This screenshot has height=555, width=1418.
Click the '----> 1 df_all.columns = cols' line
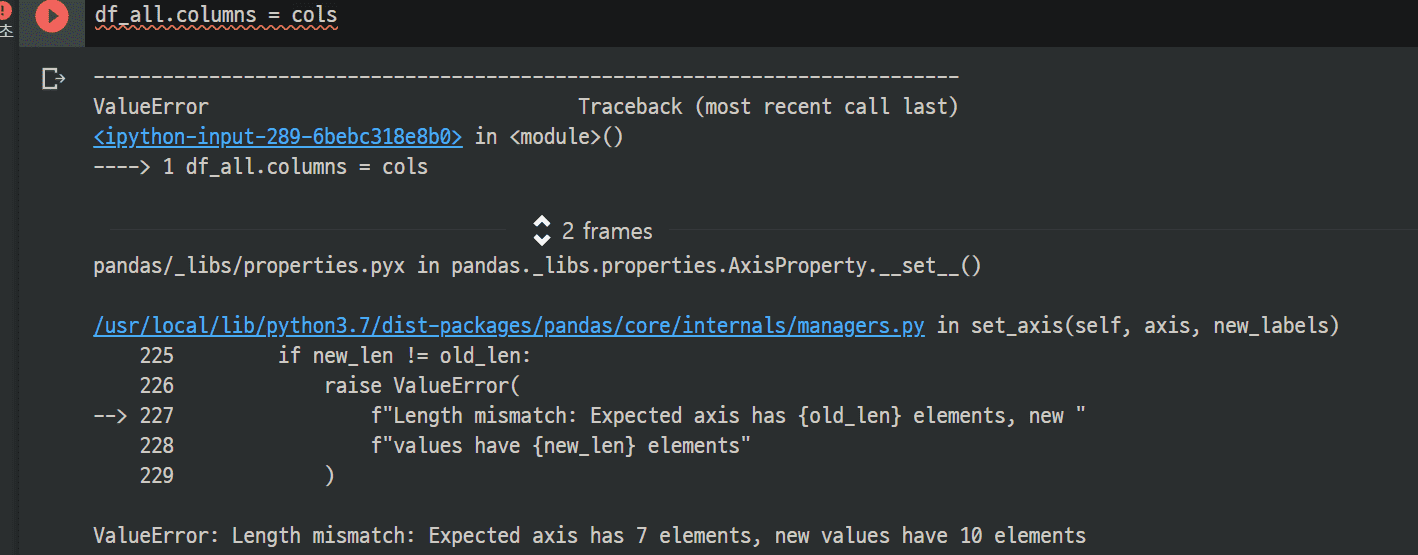(260, 166)
